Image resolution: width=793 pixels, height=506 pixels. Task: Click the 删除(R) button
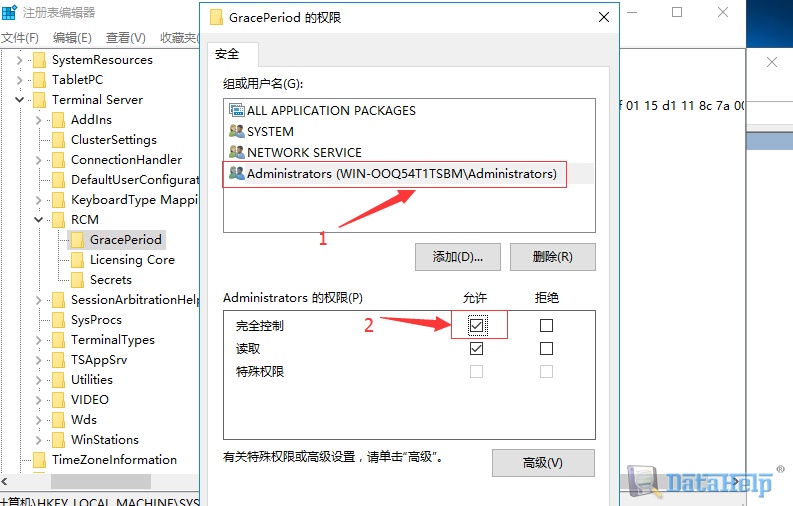(x=553, y=257)
